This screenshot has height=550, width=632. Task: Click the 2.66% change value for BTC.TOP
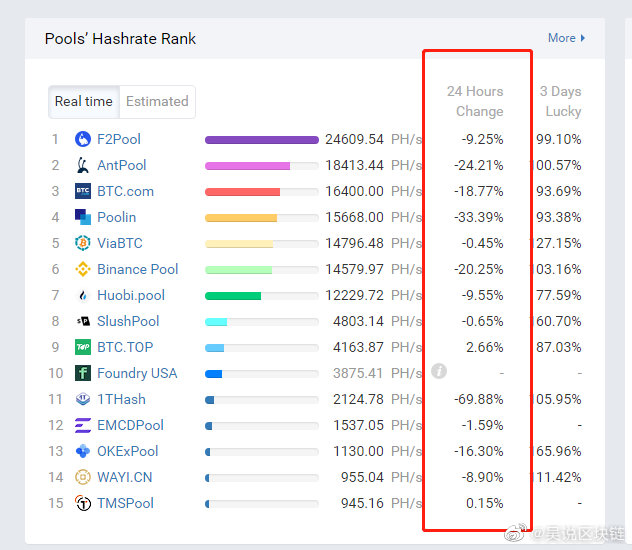(484, 347)
